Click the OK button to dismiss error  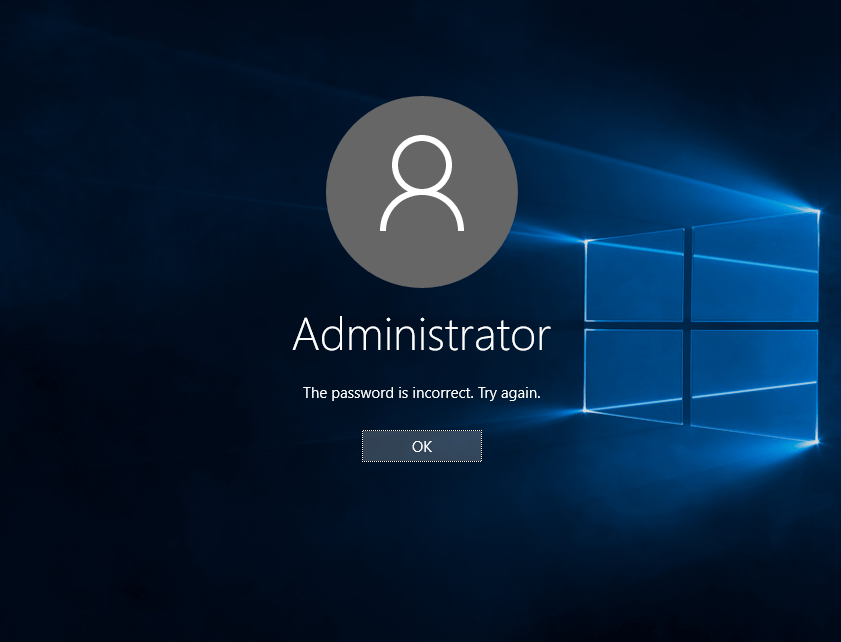422,446
